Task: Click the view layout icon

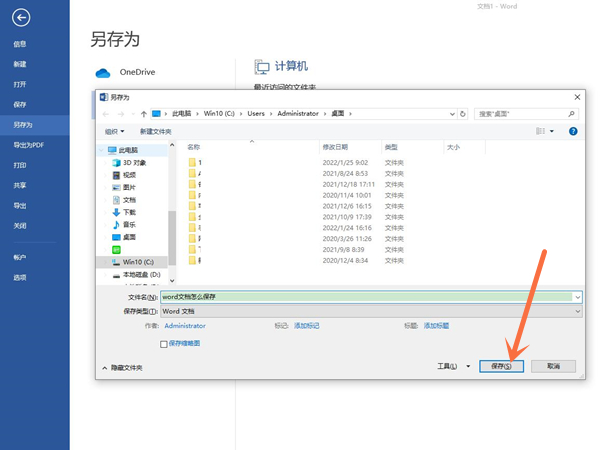Action: (540, 131)
